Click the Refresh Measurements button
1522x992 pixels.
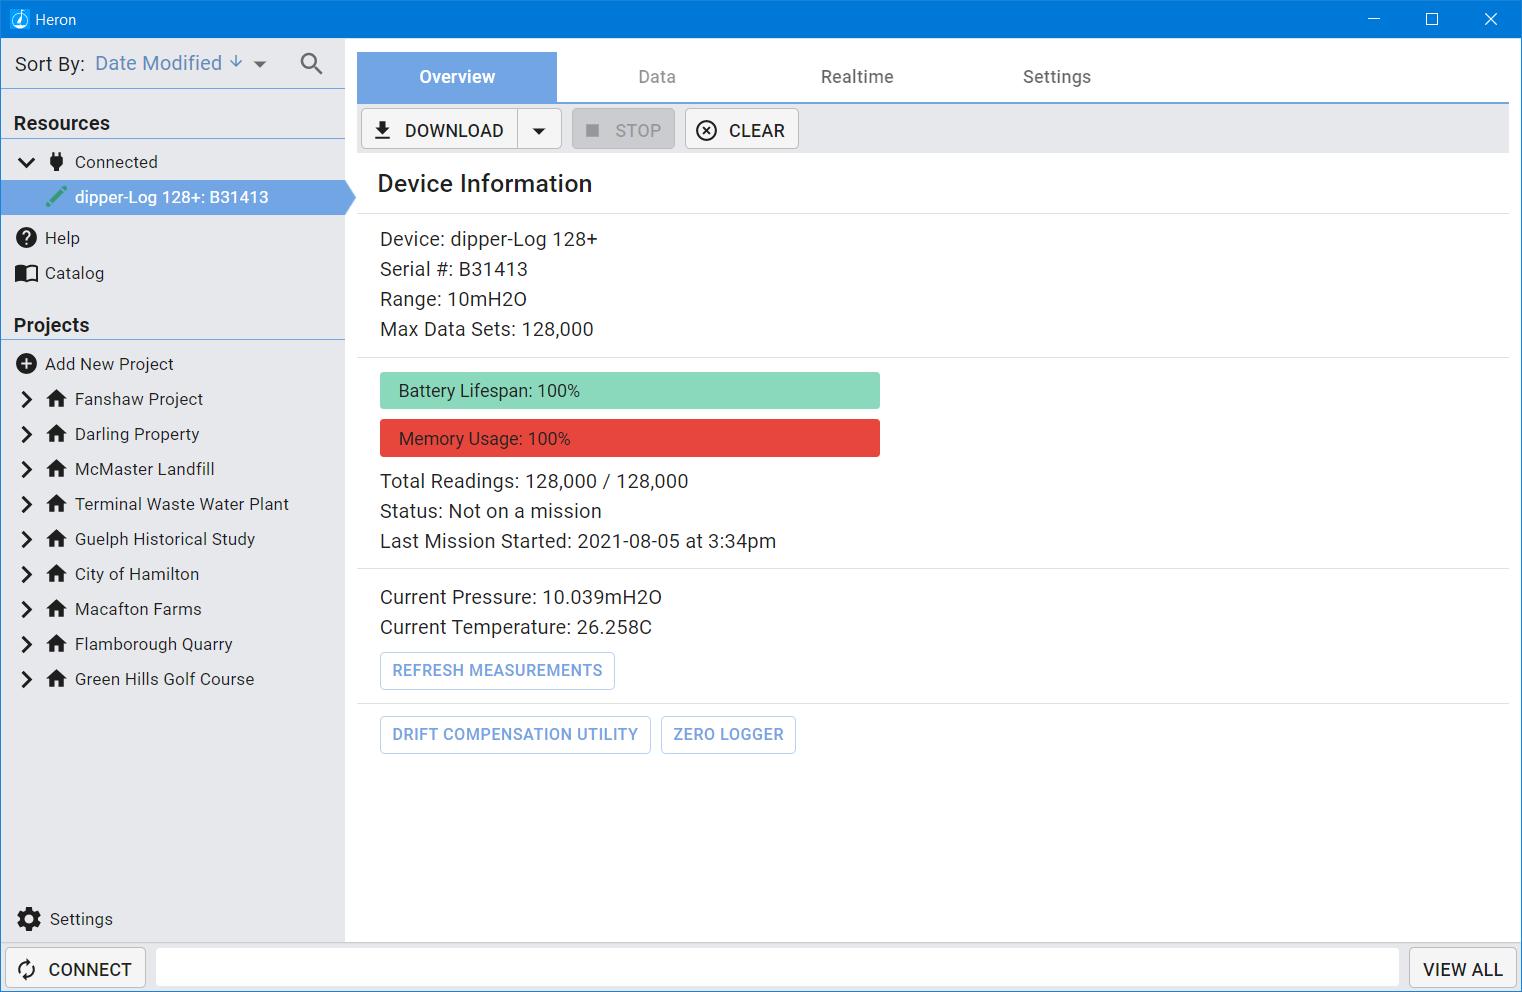coord(497,670)
